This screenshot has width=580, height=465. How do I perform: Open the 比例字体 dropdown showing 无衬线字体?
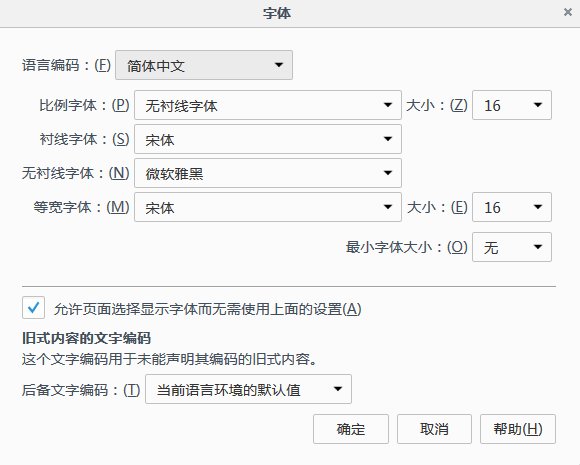coord(268,105)
